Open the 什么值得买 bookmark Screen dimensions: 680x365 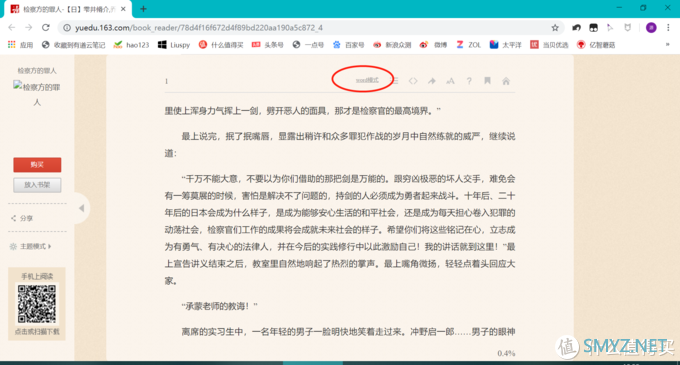point(221,45)
